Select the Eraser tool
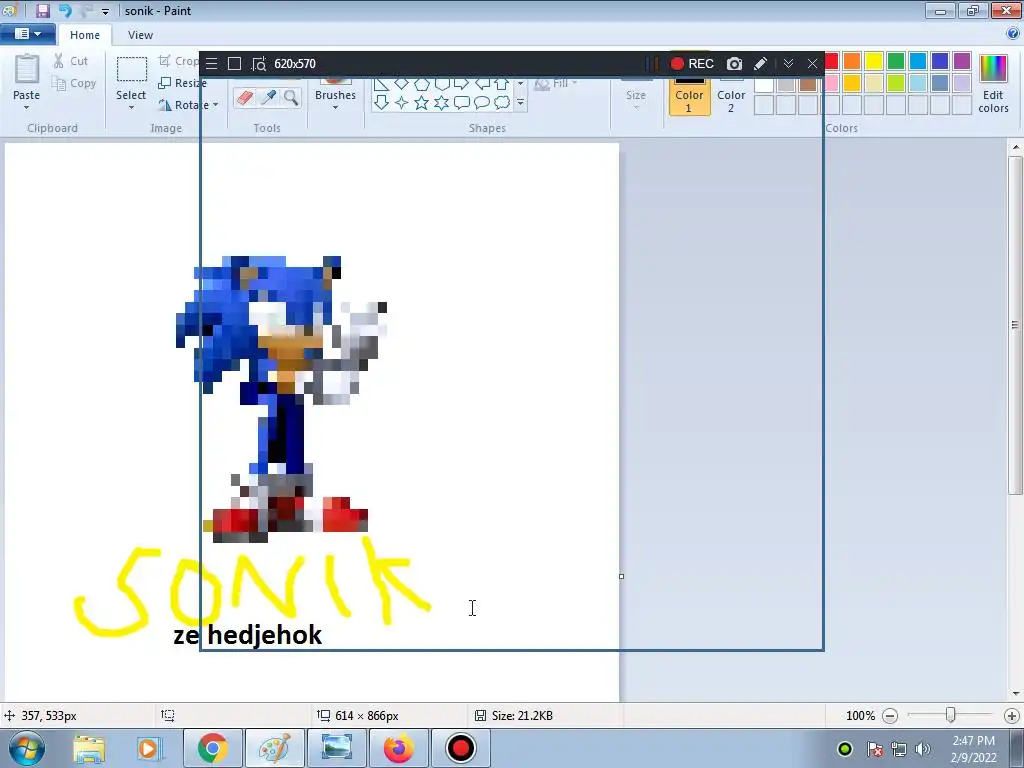The image size is (1024, 768). tap(245, 98)
